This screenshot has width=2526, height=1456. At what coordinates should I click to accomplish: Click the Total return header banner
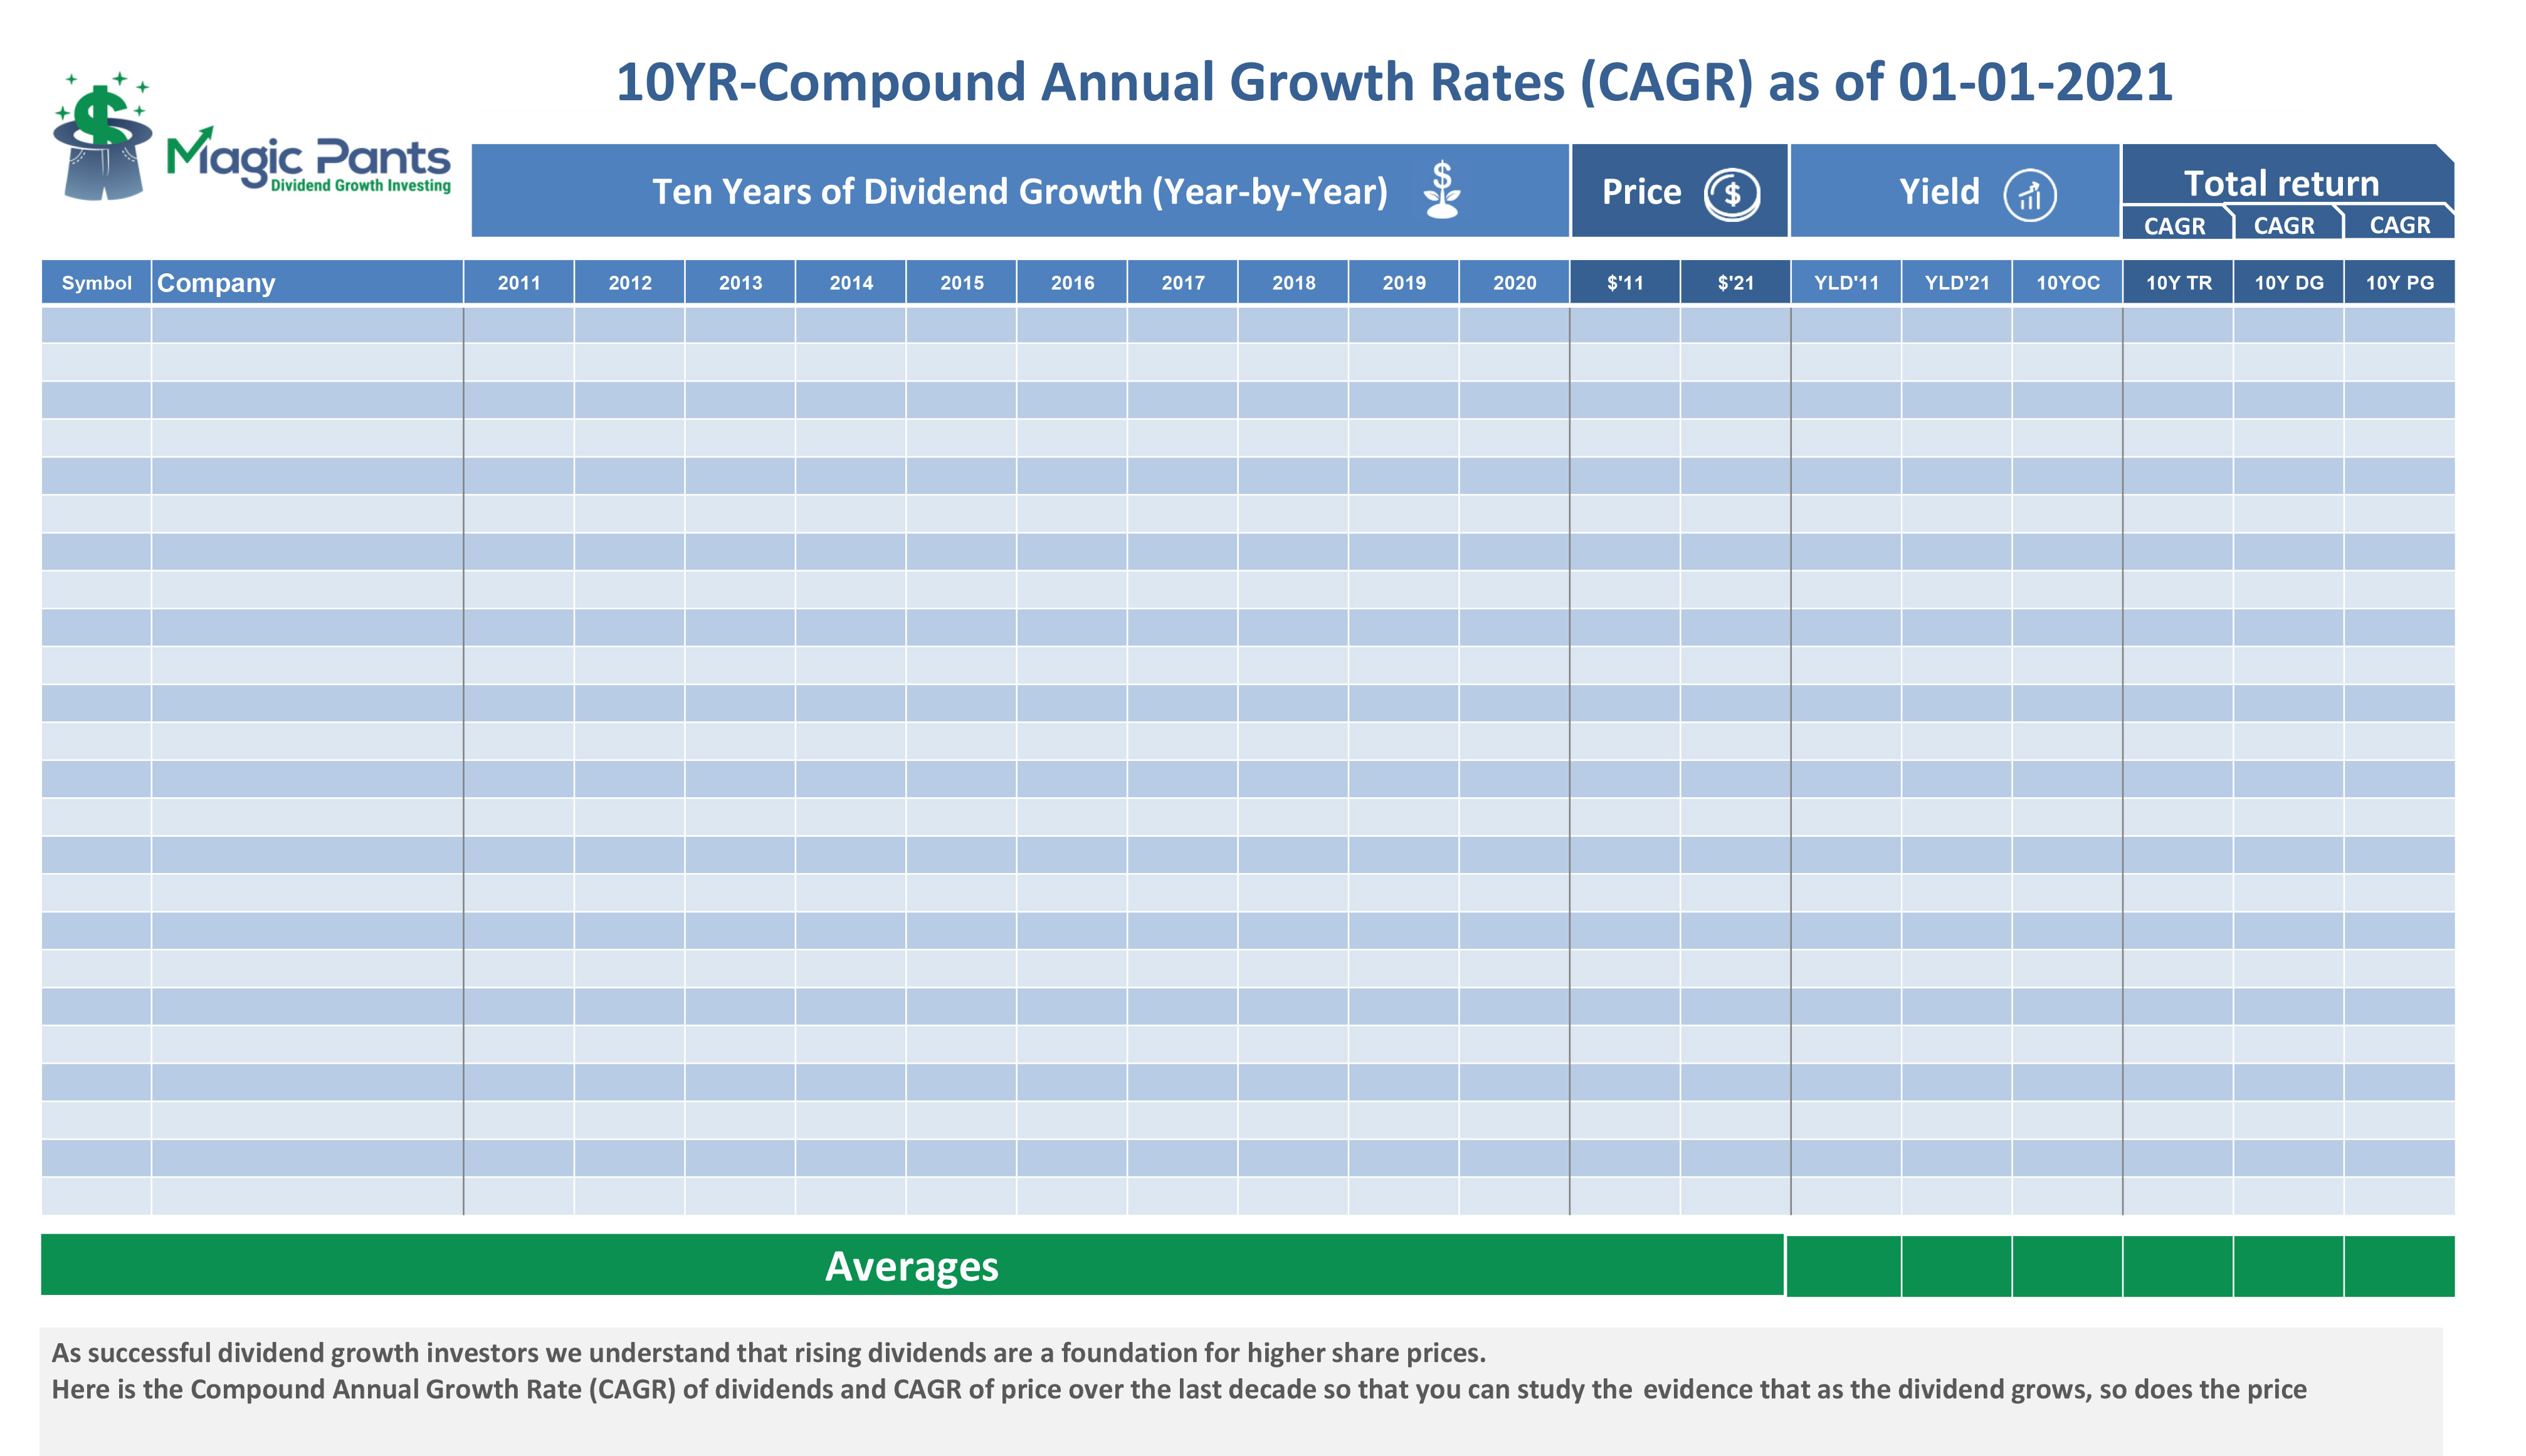tap(2281, 183)
